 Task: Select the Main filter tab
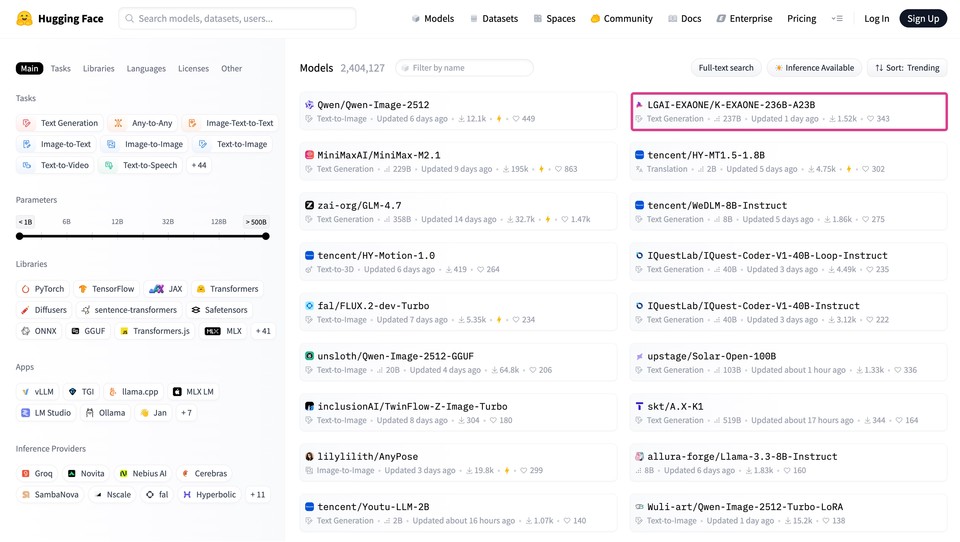coord(29,69)
